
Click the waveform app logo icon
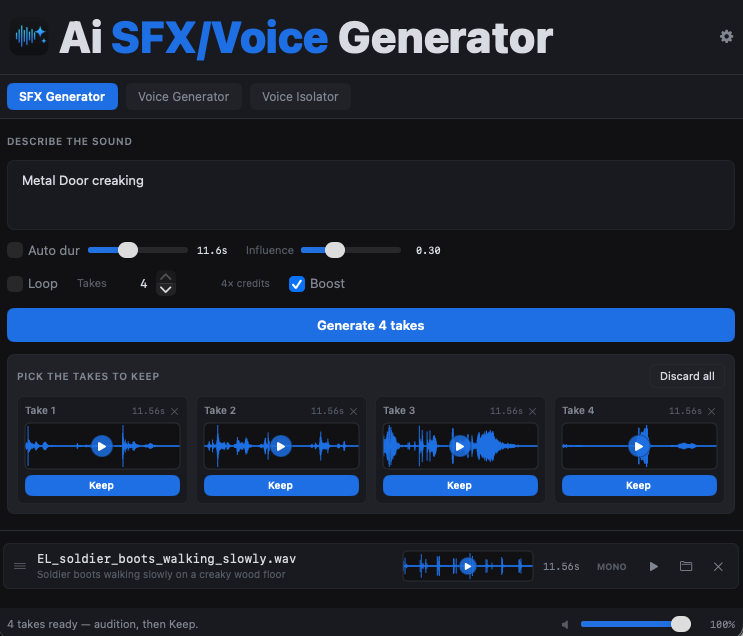pyautogui.click(x=29, y=36)
